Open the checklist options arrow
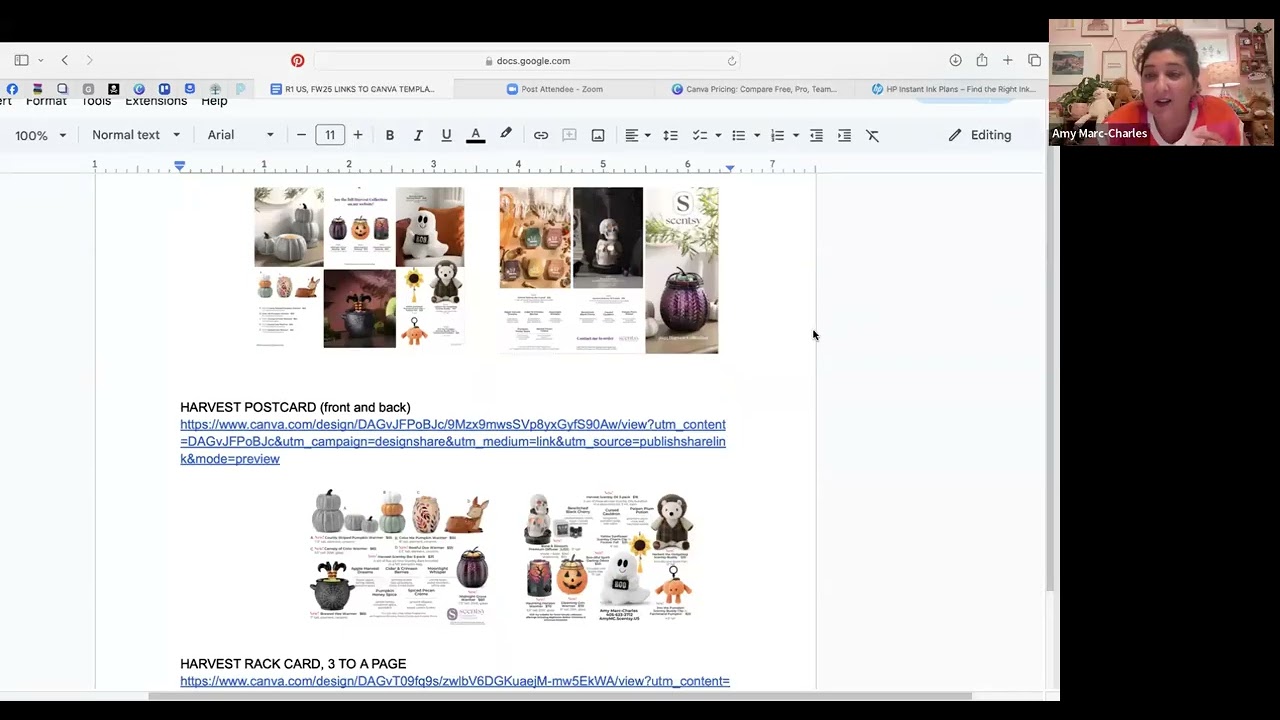Screen dimensions: 1280x720 [x=718, y=135]
